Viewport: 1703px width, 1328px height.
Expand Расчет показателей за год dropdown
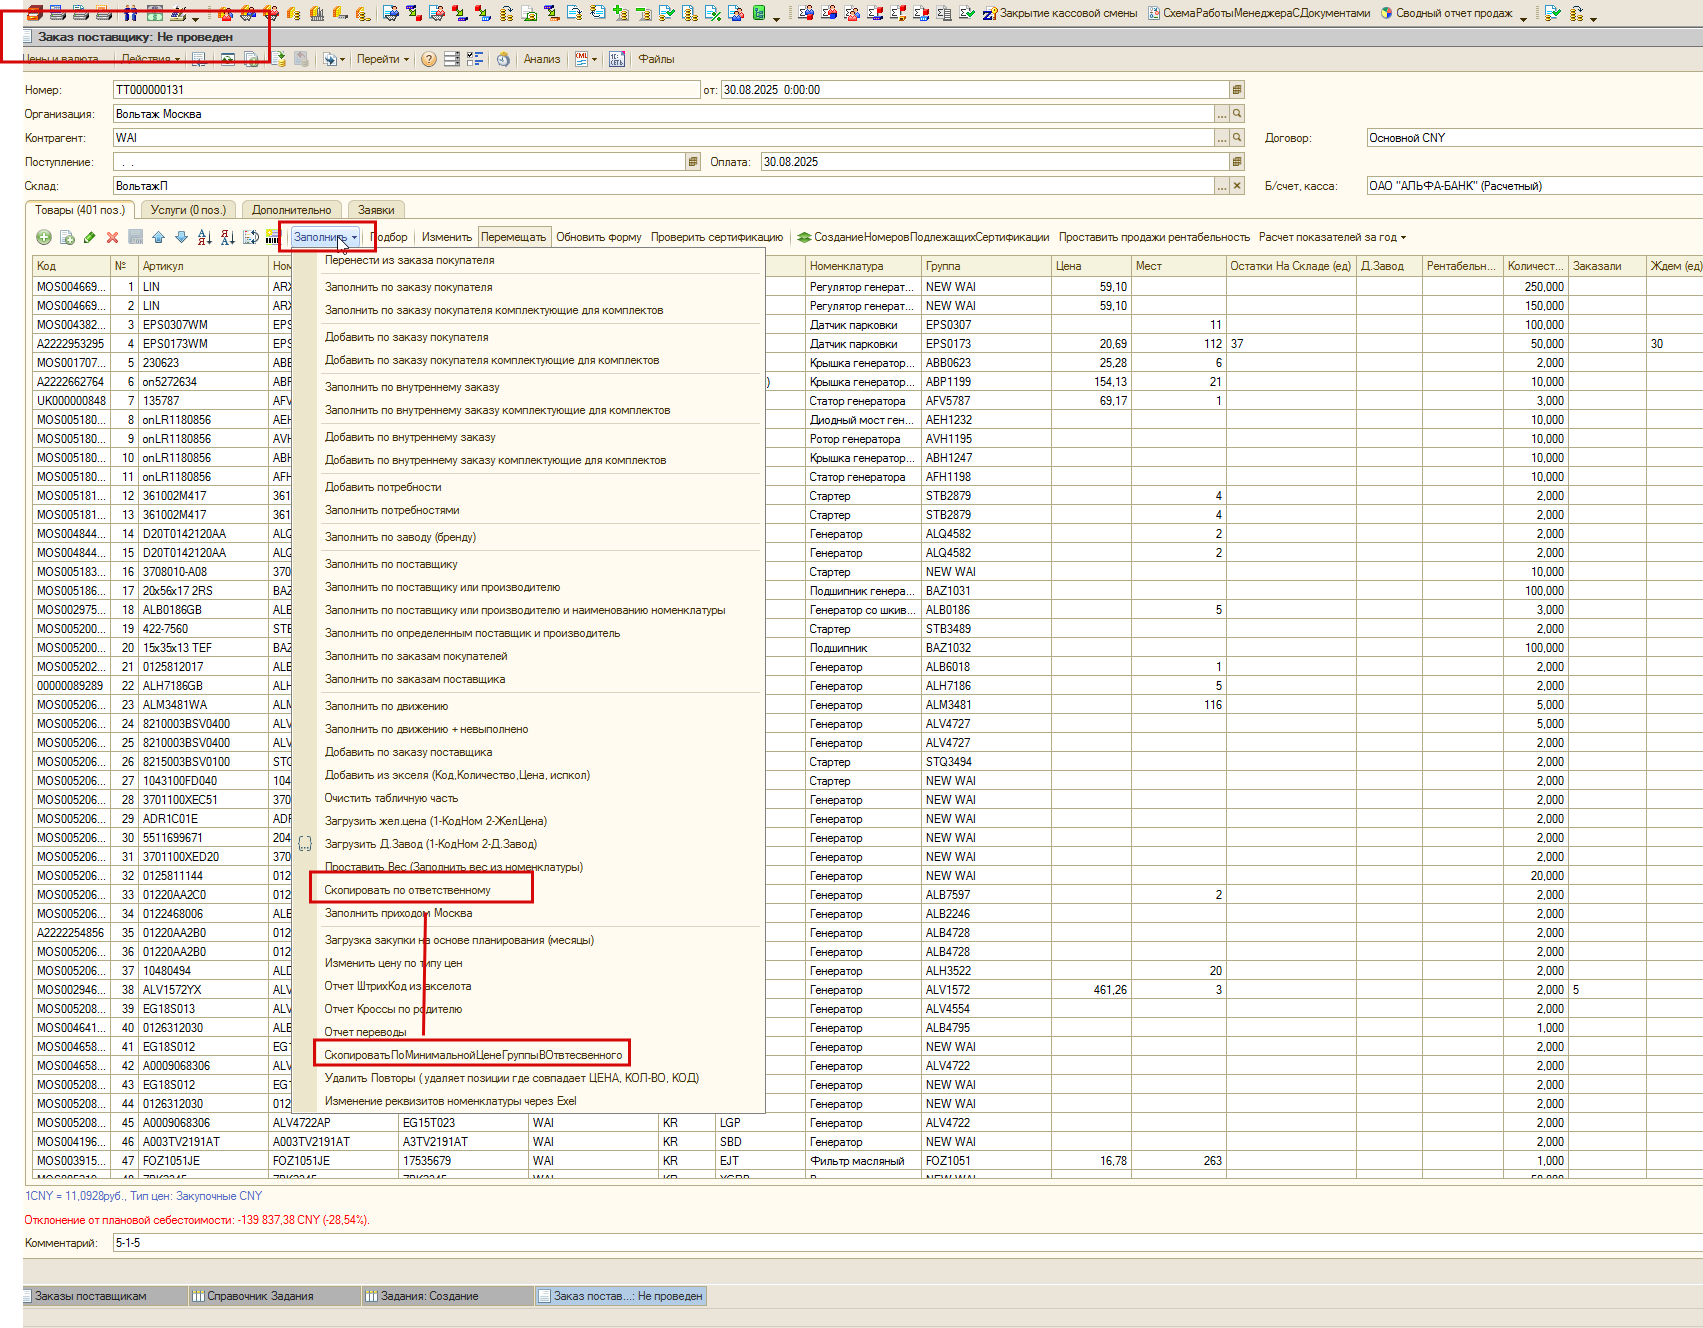point(1332,237)
